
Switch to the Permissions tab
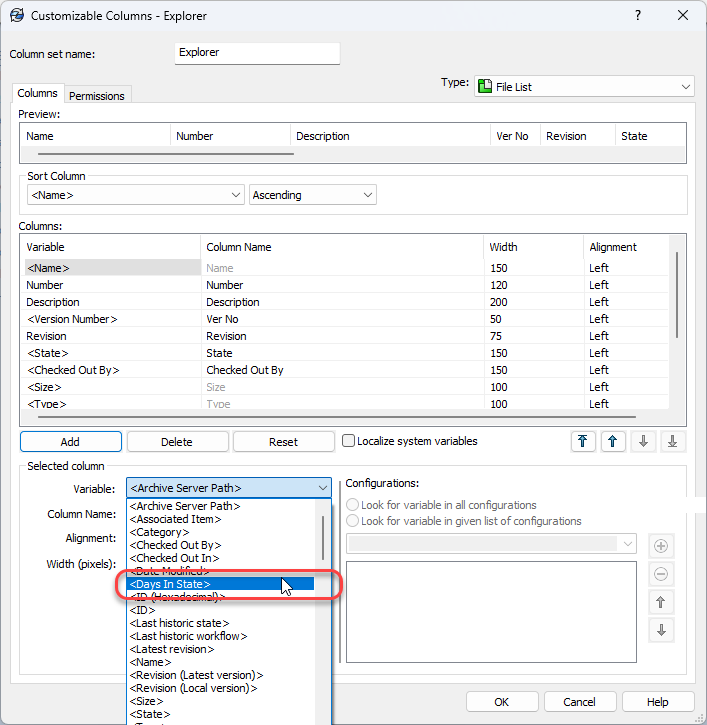(97, 96)
